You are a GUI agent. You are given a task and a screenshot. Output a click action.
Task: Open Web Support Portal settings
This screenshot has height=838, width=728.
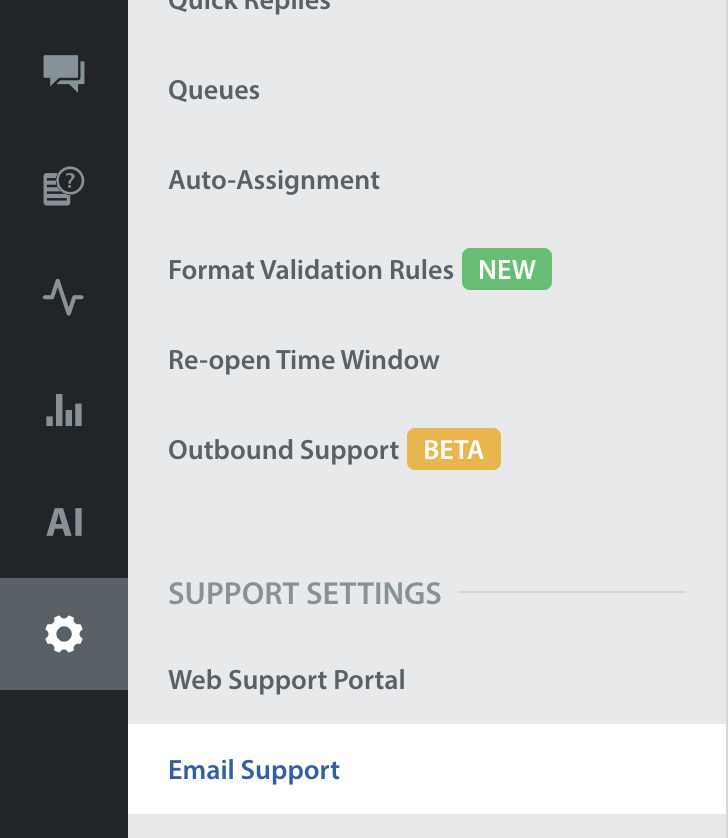point(287,680)
